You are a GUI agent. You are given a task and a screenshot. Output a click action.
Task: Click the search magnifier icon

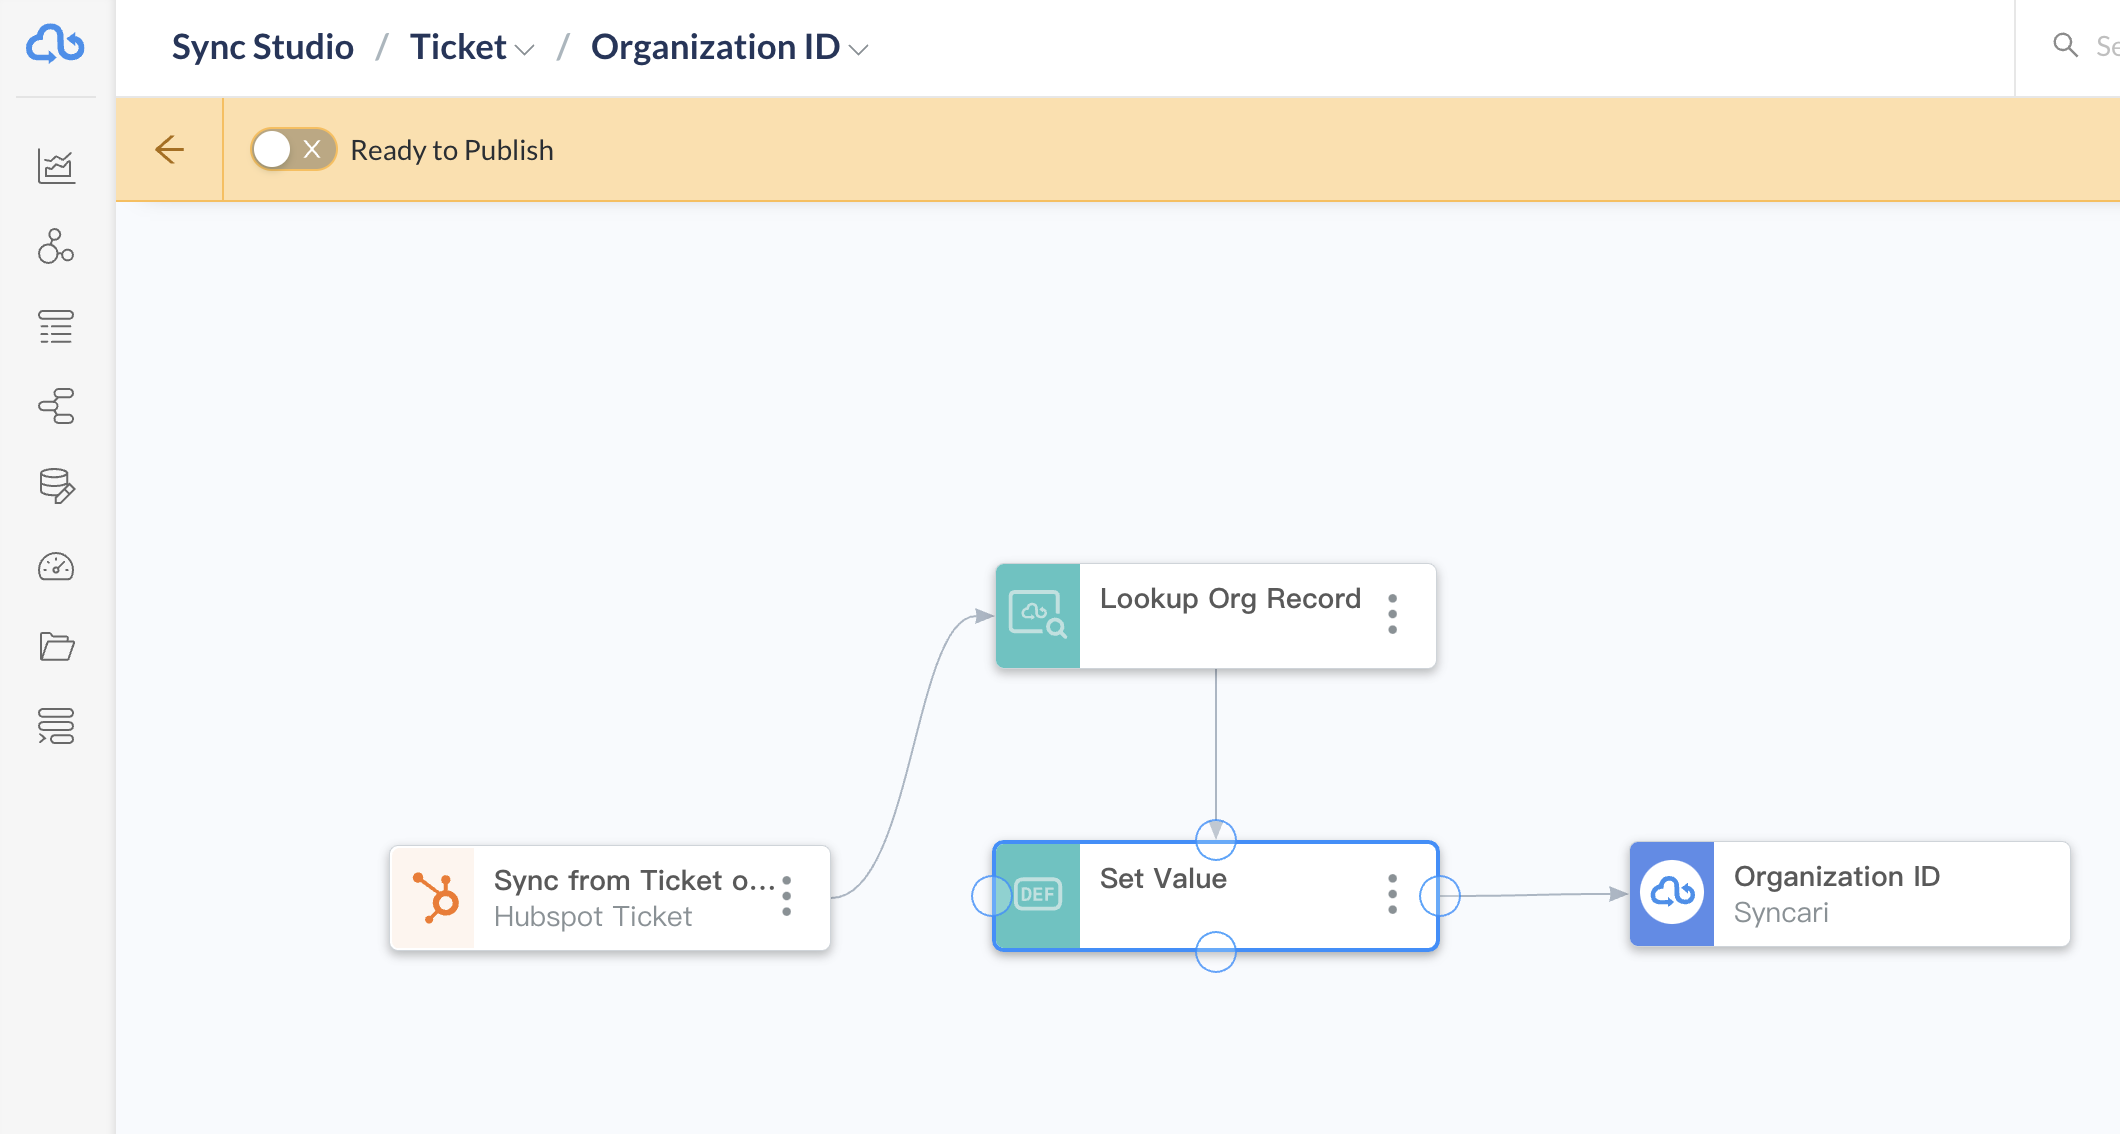[x=2065, y=45]
